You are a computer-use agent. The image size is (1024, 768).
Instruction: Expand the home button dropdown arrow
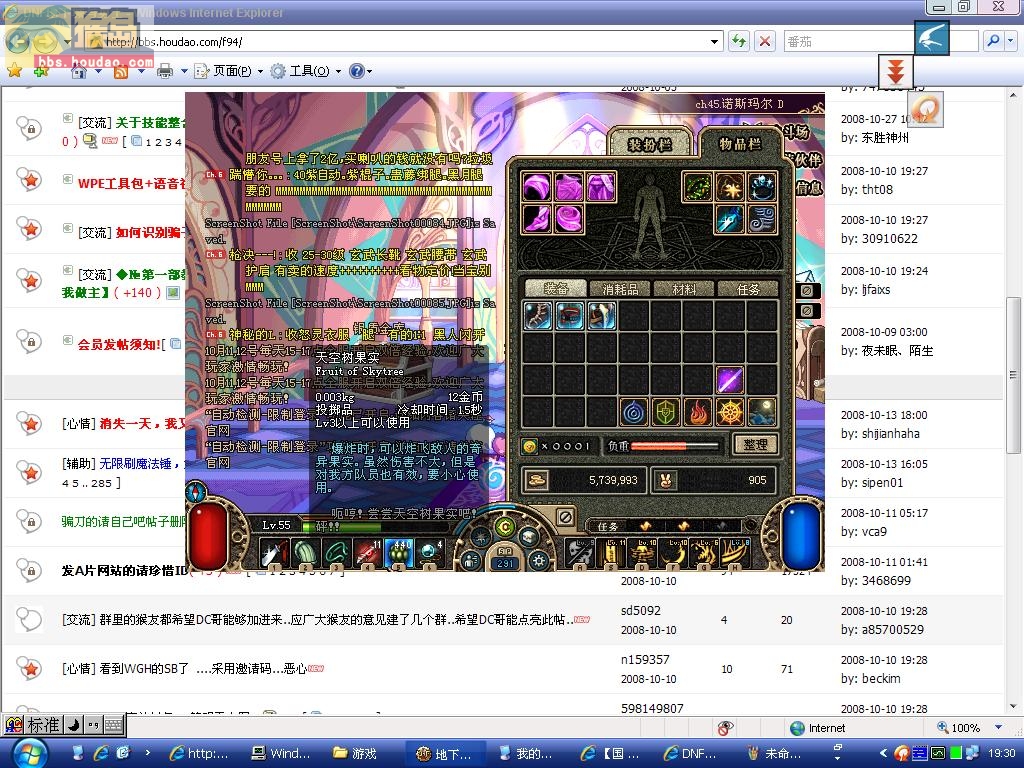coord(98,71)
